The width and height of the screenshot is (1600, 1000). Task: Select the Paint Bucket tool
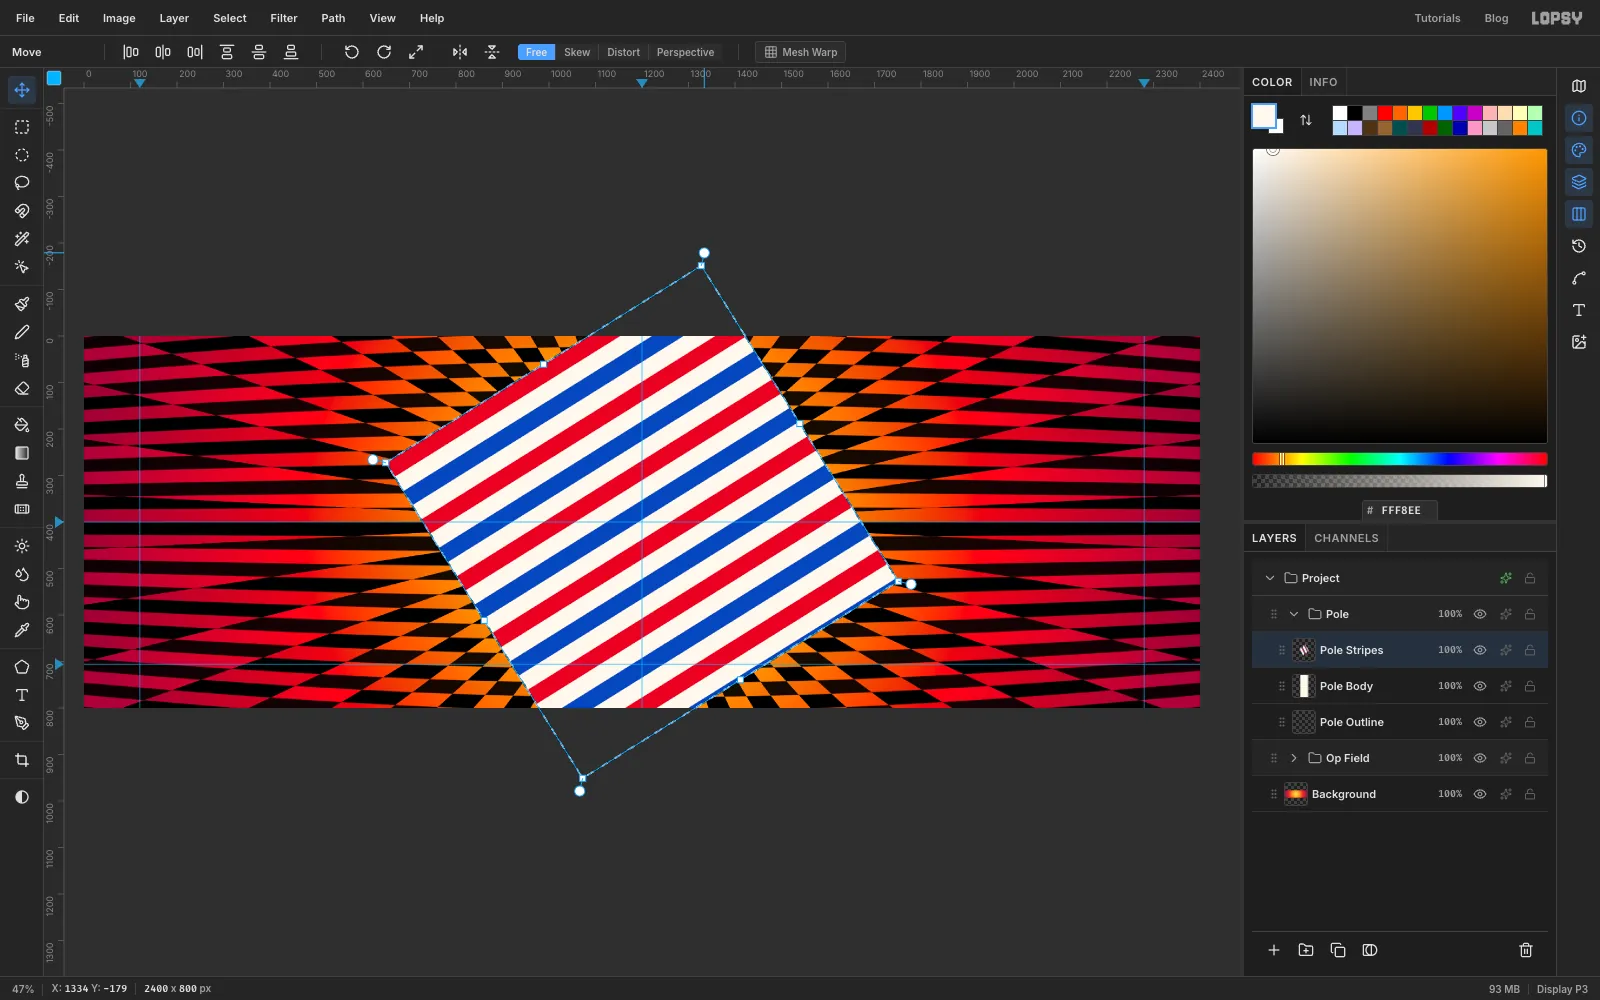pyautogui.click(x=22, y=425)
